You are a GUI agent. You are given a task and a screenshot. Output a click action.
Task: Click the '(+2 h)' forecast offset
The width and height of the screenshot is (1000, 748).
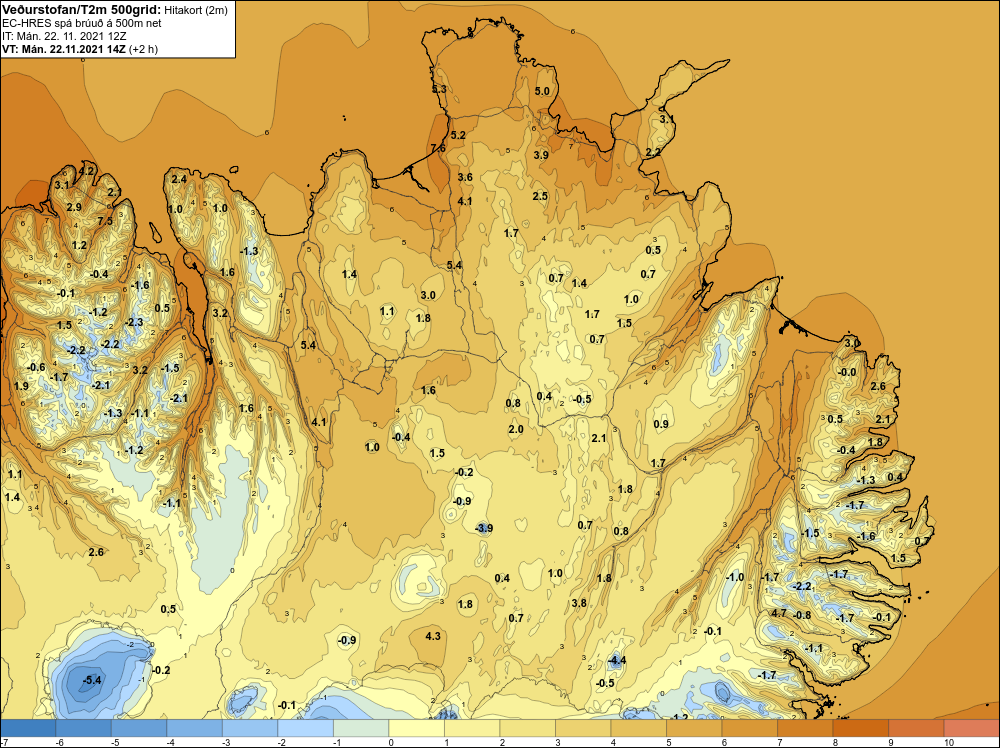pyautogui.click(x=143, y=48)
